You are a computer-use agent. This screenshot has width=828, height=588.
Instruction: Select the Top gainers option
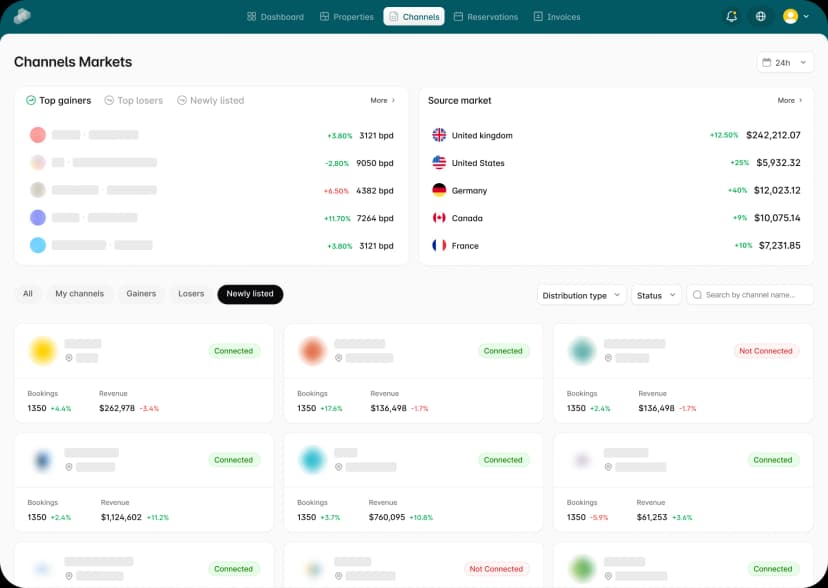(58, 100)
